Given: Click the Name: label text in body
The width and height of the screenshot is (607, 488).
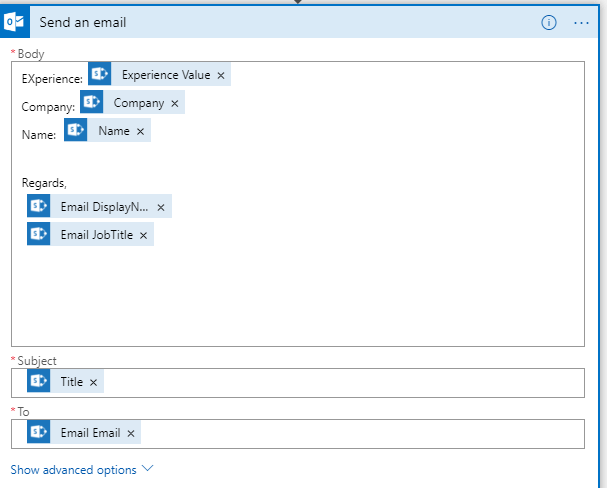Looking at the screenshot, I should coord(39,135).
